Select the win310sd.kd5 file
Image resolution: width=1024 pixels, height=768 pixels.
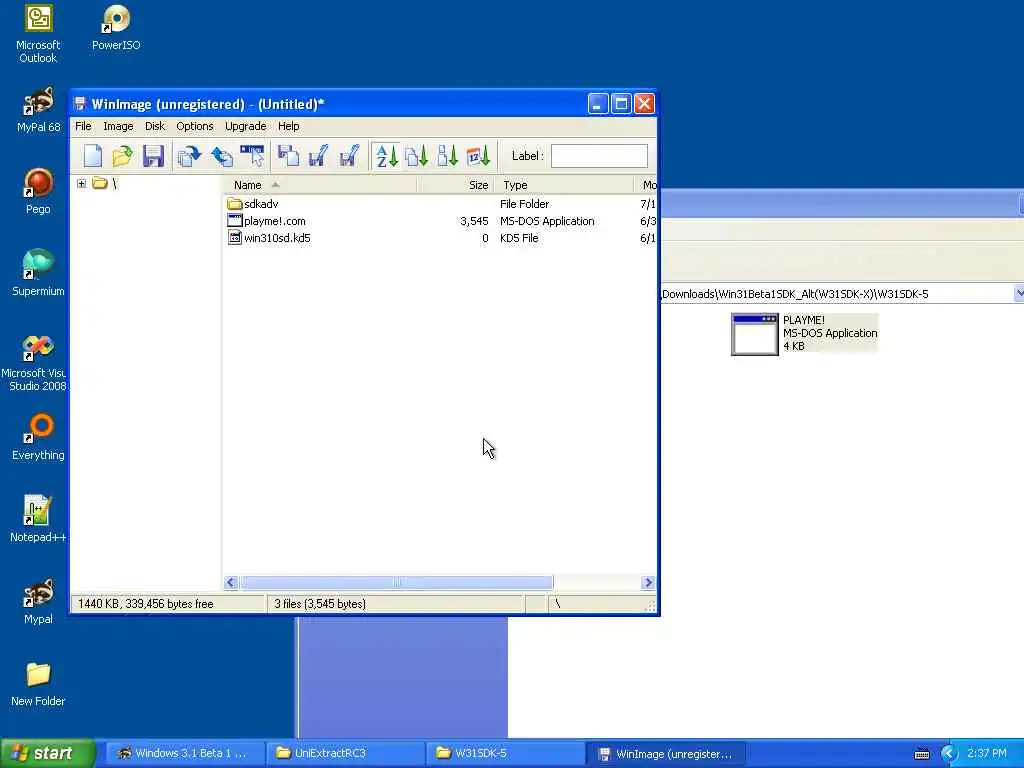click(x=277, y=238)
